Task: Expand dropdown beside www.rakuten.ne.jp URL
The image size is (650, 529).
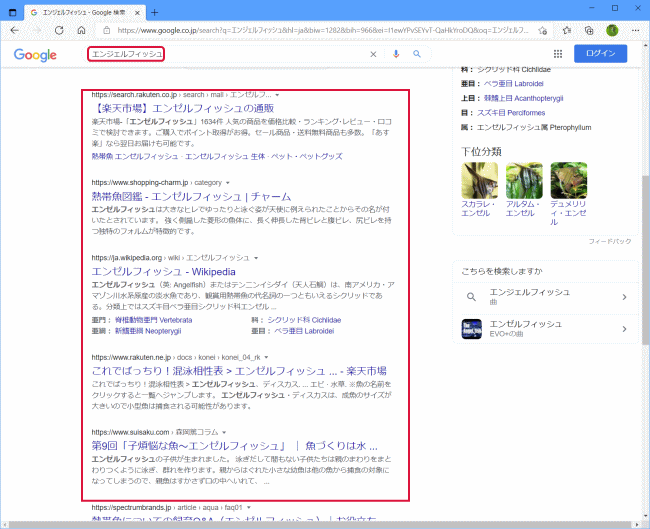Action: click(266, 357)
